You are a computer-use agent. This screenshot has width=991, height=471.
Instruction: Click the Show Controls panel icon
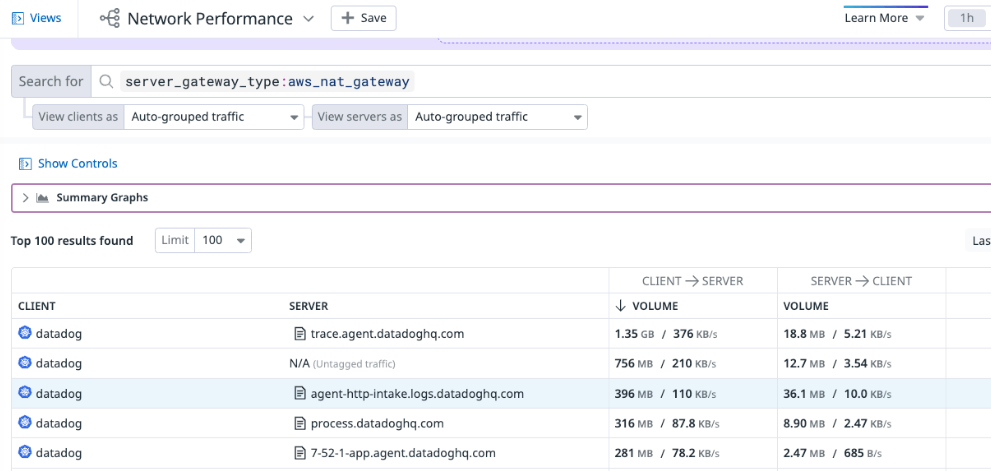(x=25, y=164)
